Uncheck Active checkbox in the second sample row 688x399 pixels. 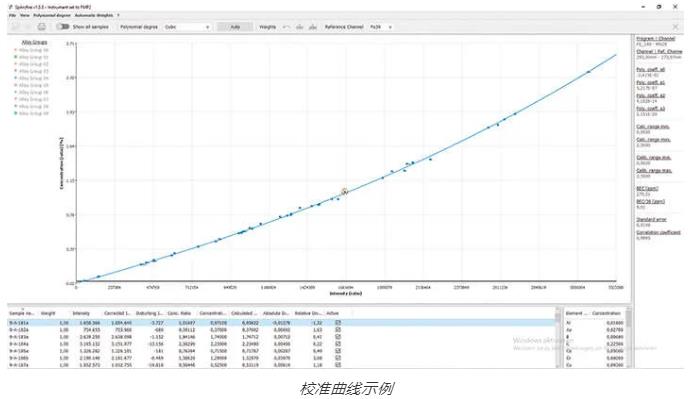tap(338, 330)
